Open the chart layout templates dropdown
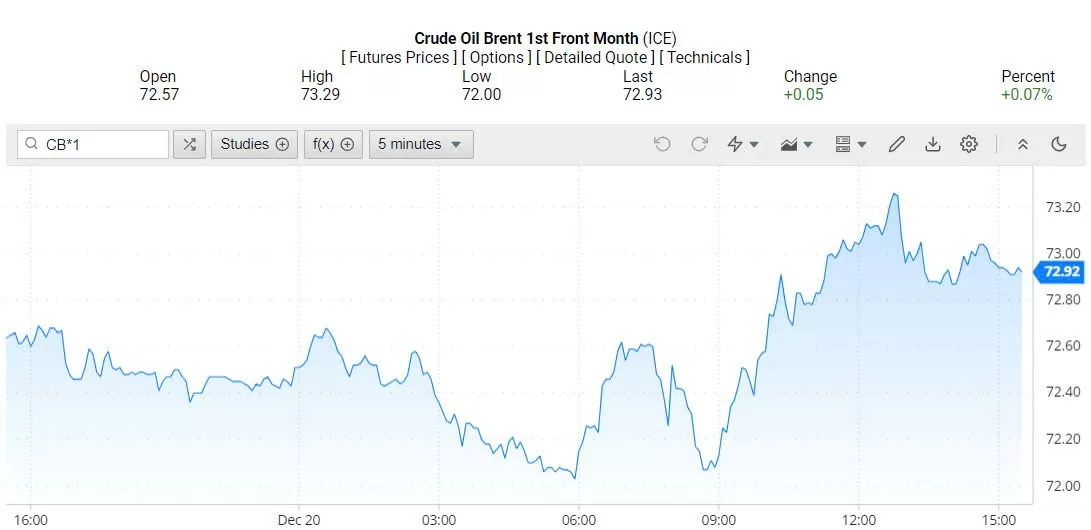Screen dimensions: 1091x530 coord(850,144)
